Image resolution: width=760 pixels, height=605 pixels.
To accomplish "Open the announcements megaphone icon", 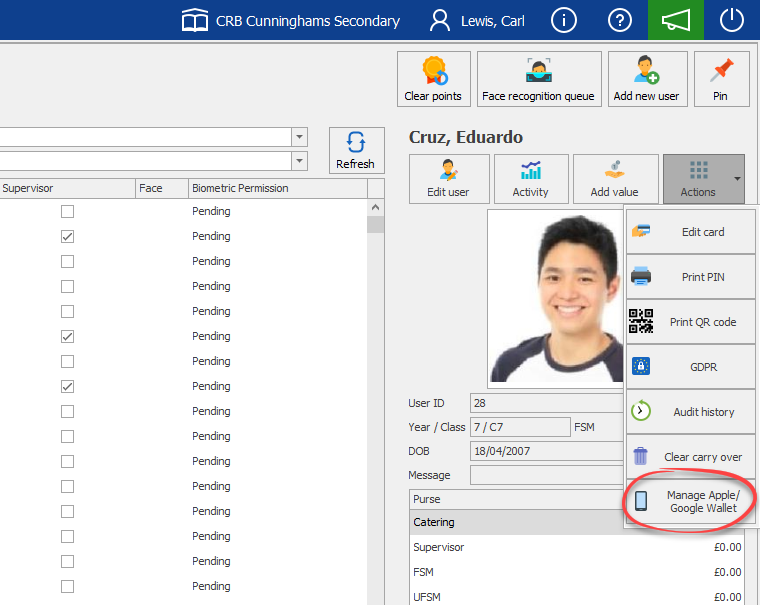I will [x=676, y=20].
